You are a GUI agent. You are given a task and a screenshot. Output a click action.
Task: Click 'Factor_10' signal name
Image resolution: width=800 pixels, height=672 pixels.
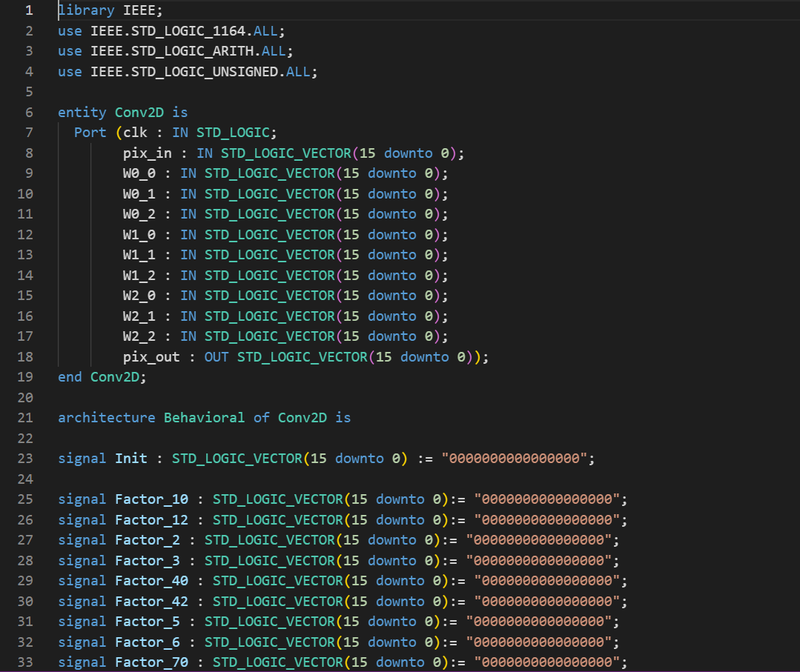151,499
